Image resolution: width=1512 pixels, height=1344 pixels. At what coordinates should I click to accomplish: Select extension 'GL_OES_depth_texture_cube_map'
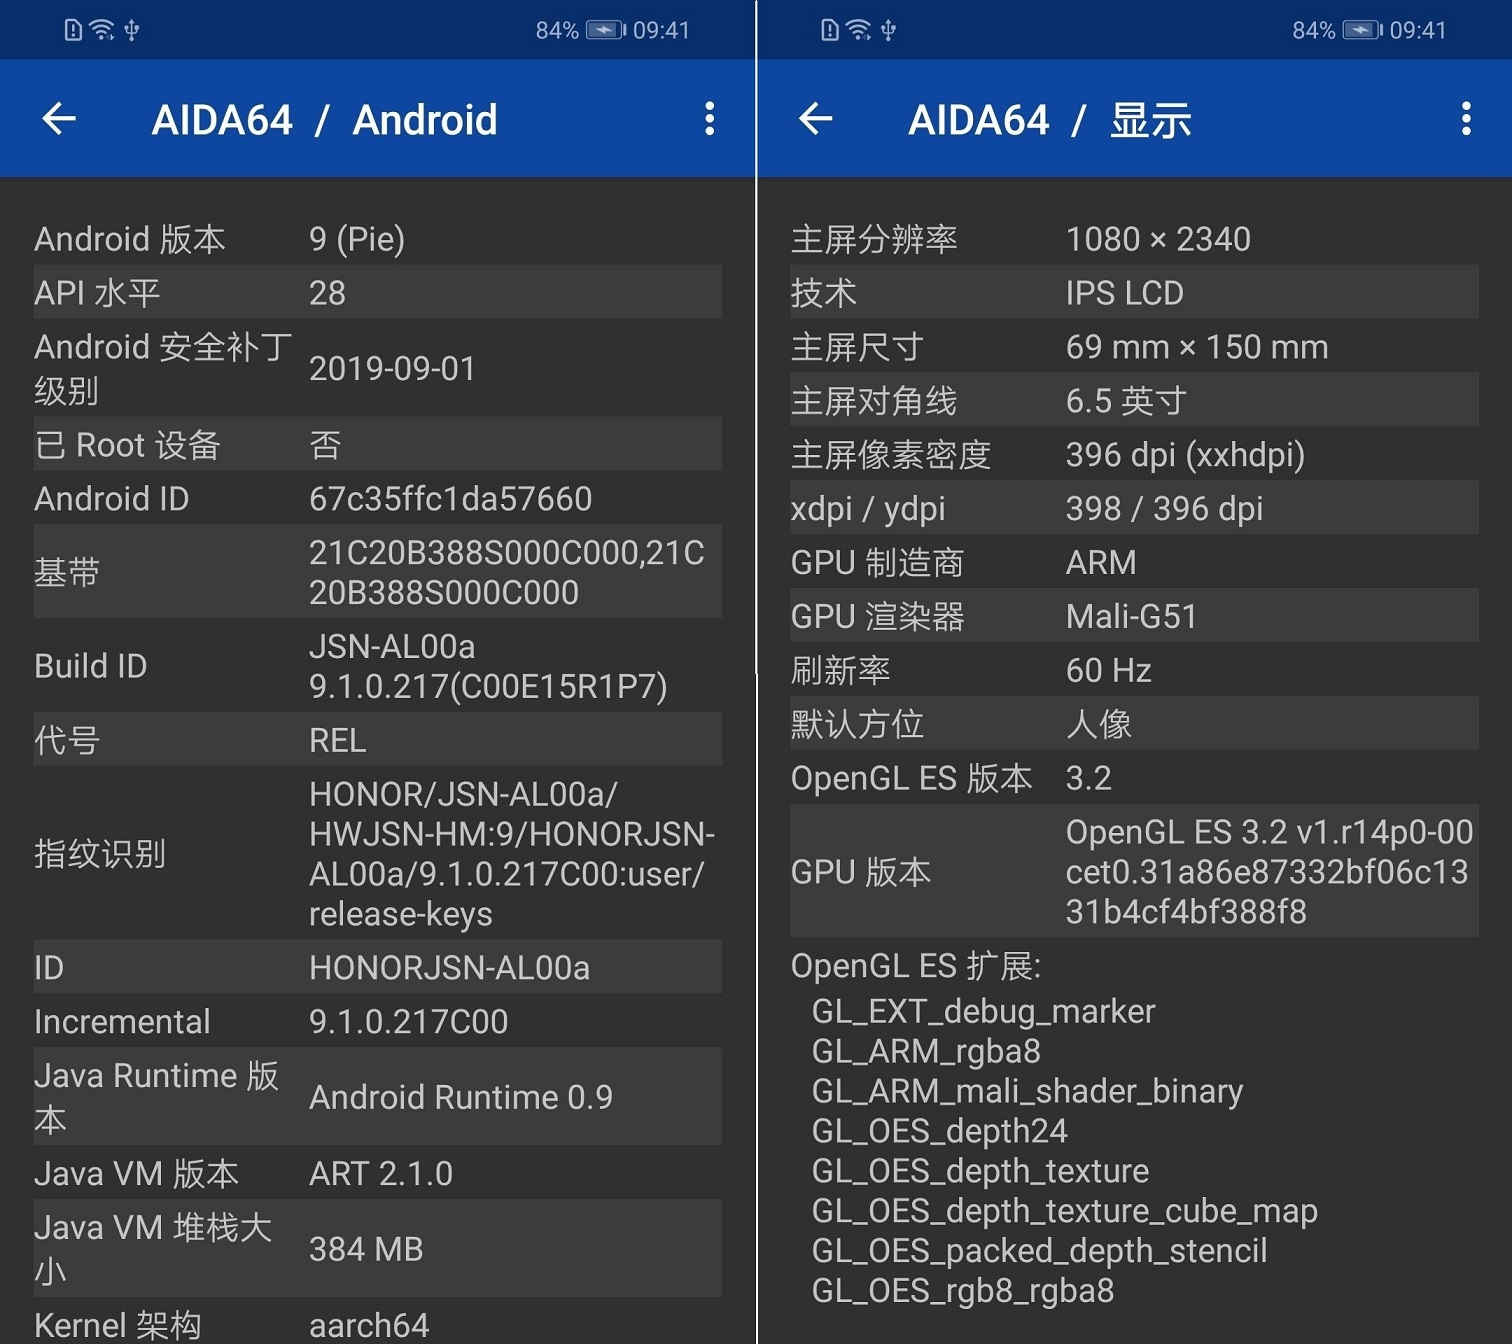click(1065, 1212)
